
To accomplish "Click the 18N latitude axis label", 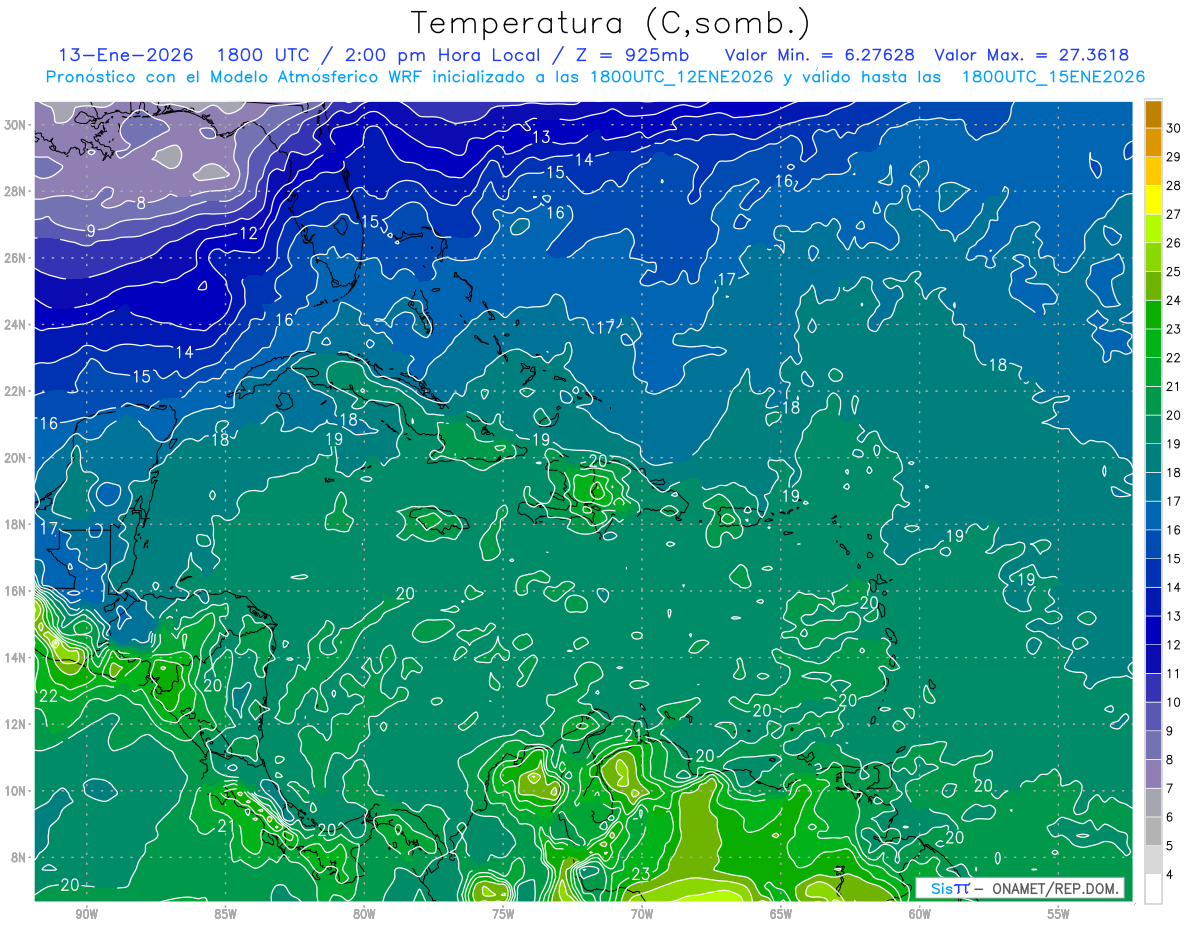I will coord(16,524).
